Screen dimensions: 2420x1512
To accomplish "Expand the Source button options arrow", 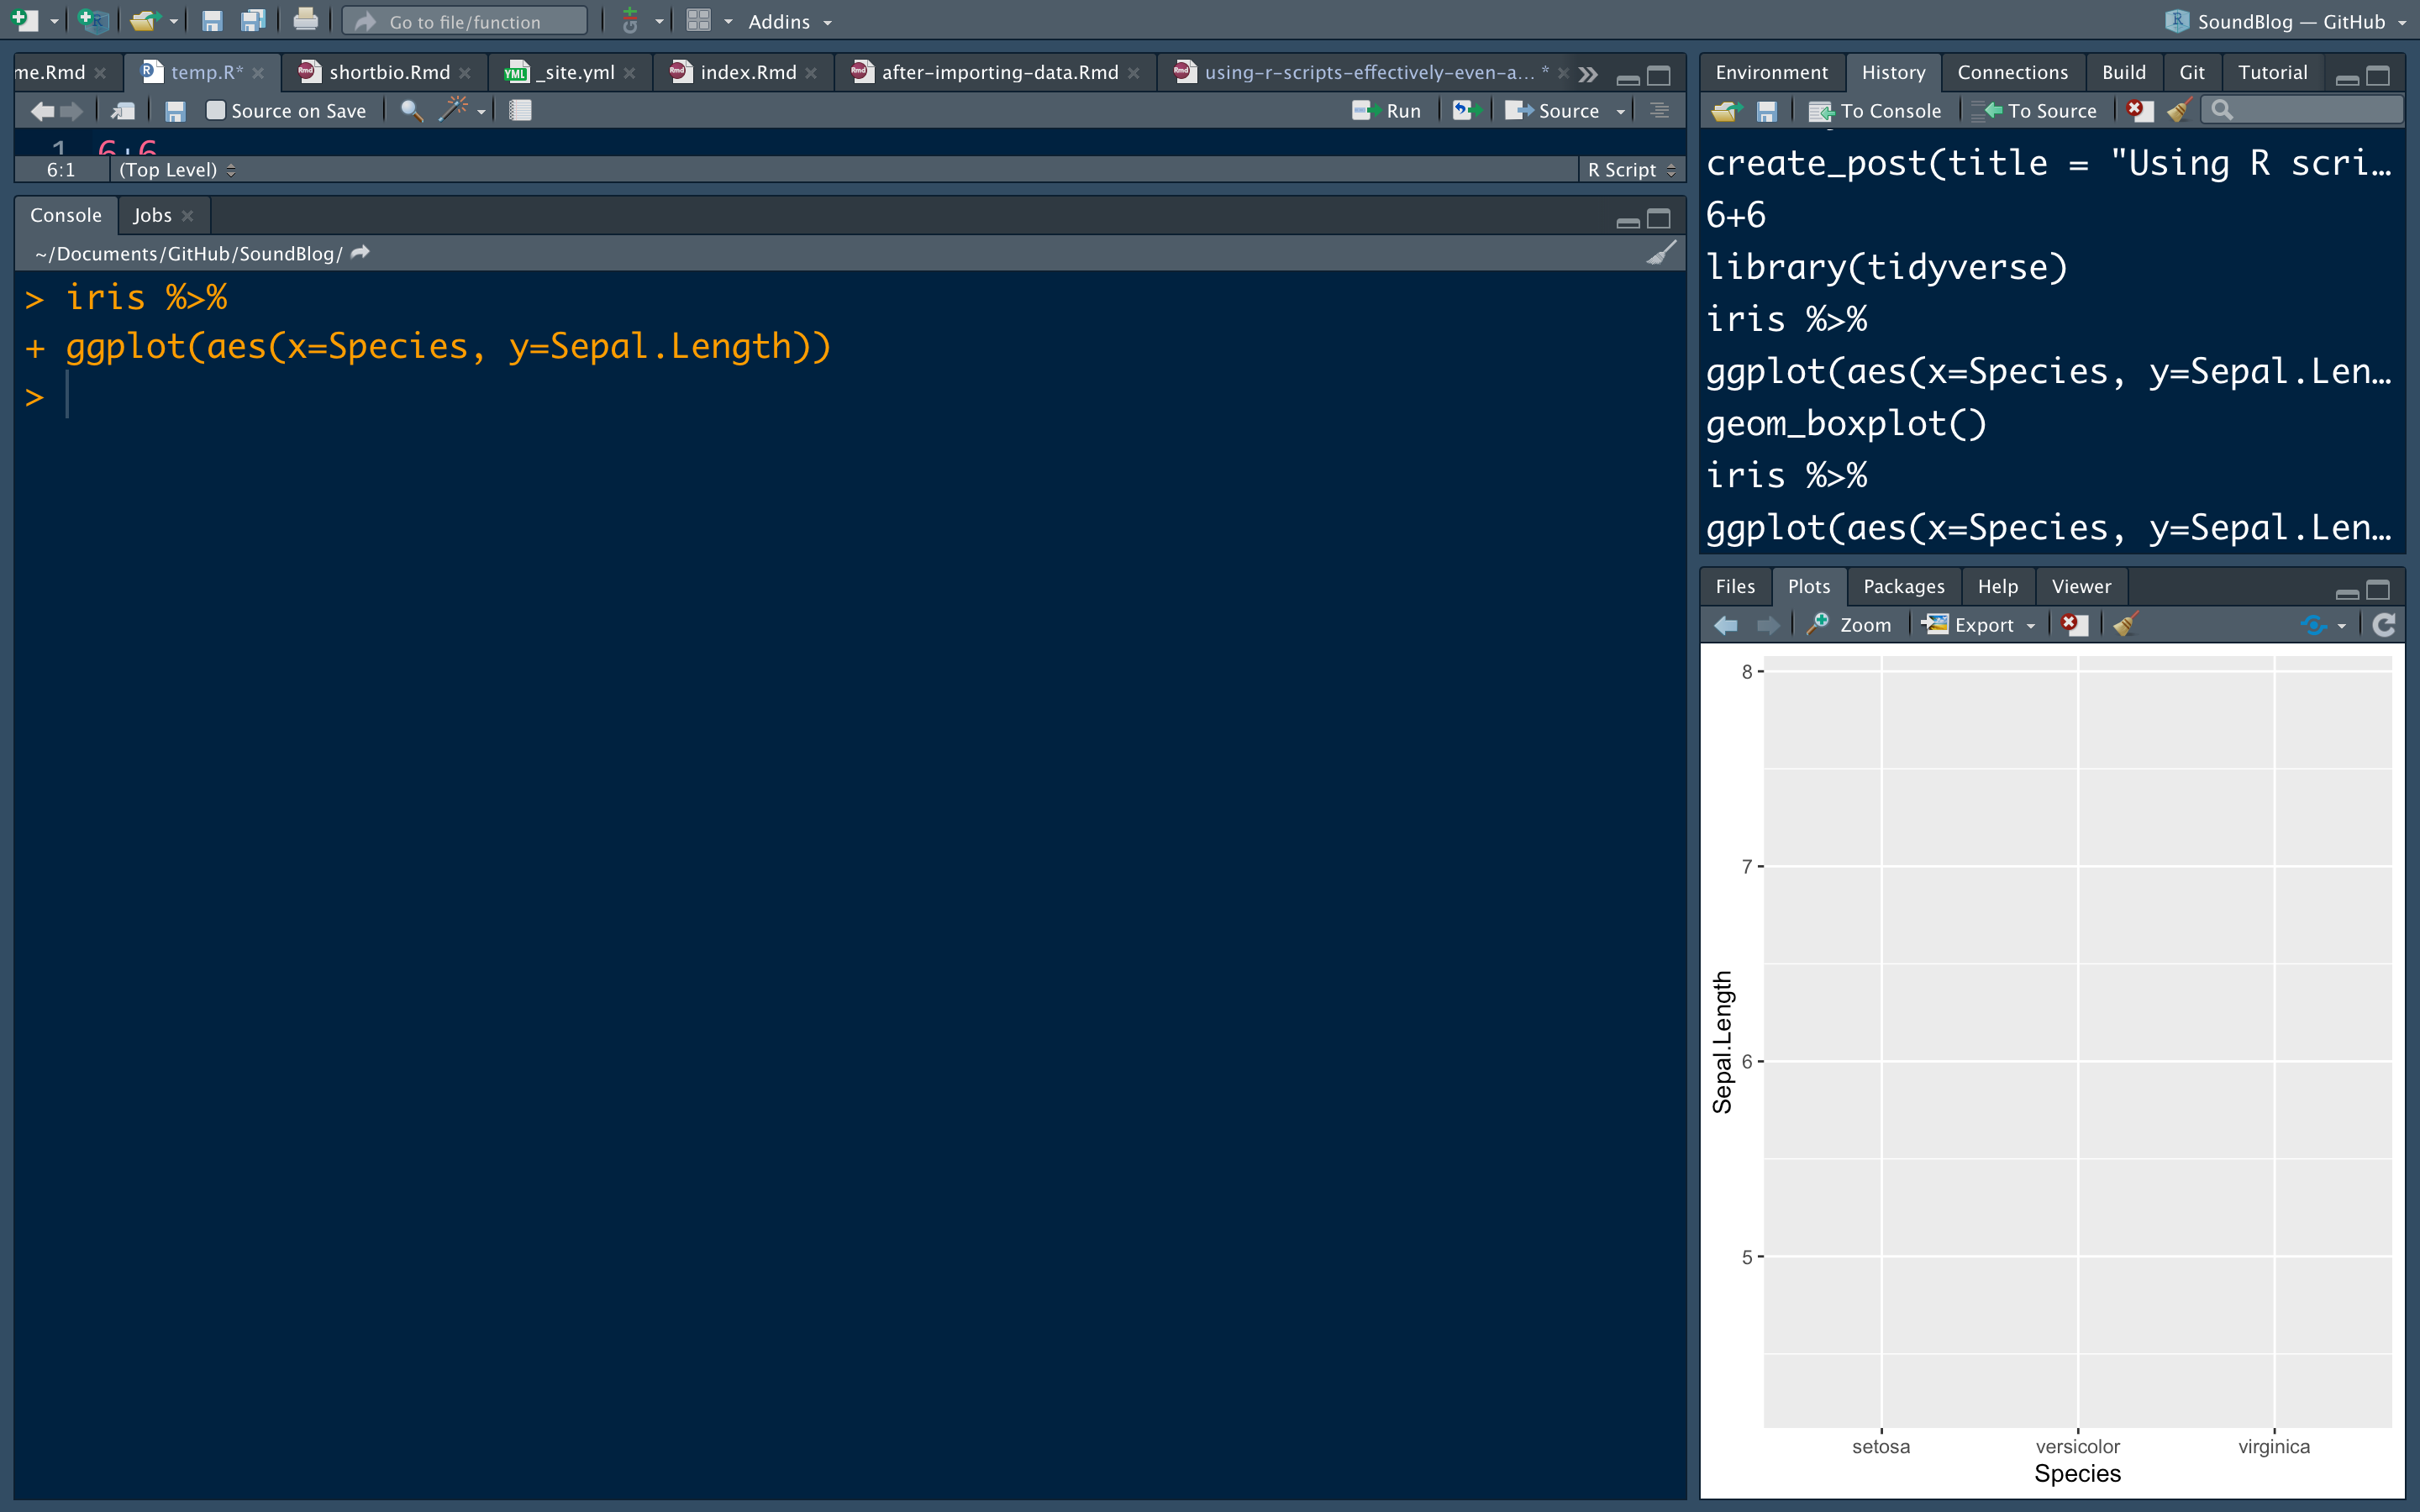I will tap(1621, 111).
